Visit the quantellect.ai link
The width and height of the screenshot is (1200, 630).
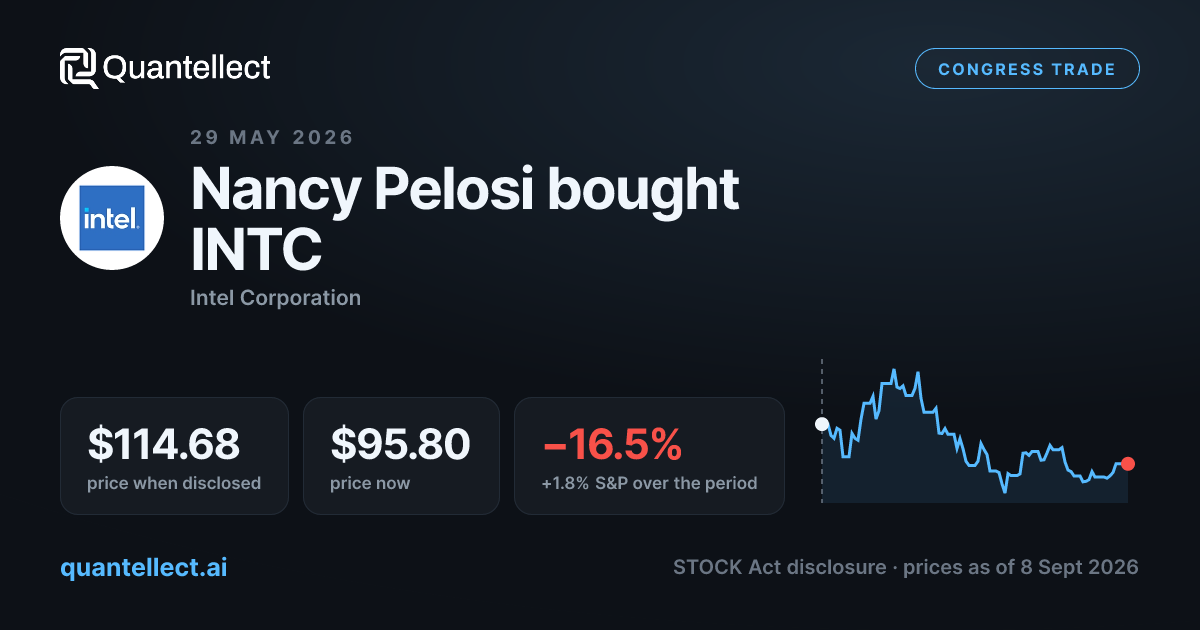coord(144,567)
